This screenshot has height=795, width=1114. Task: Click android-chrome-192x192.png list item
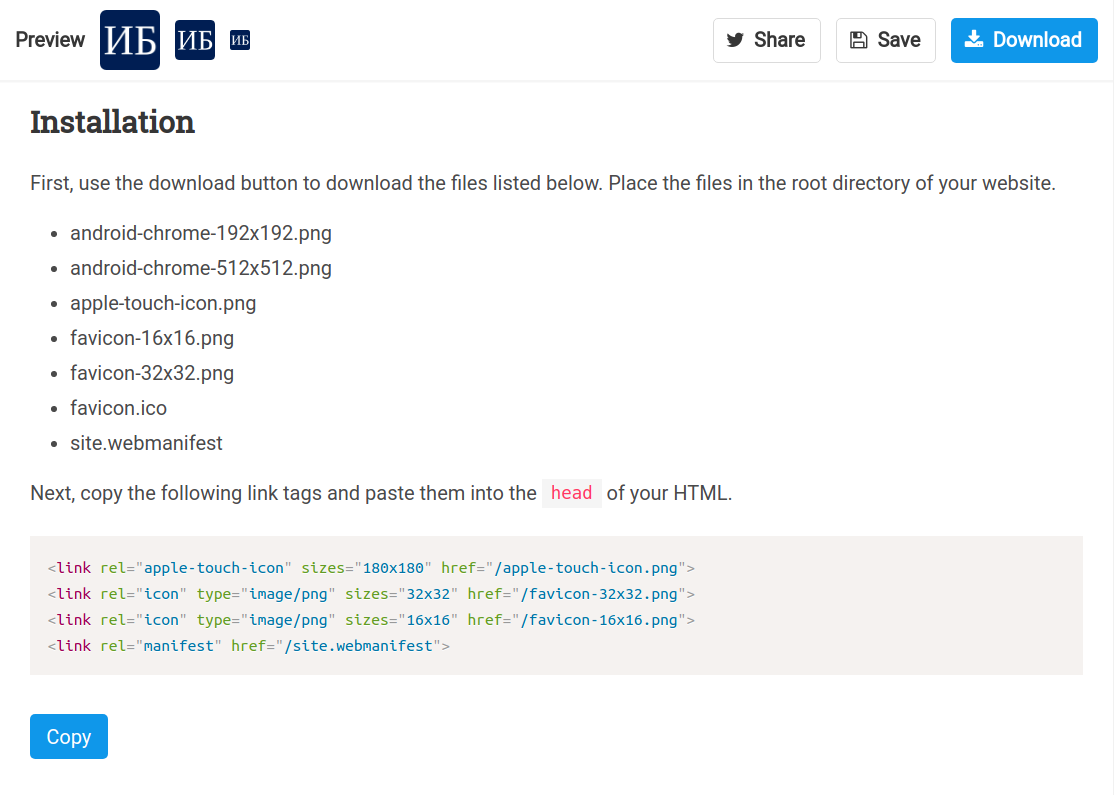(x=200, y=233)
